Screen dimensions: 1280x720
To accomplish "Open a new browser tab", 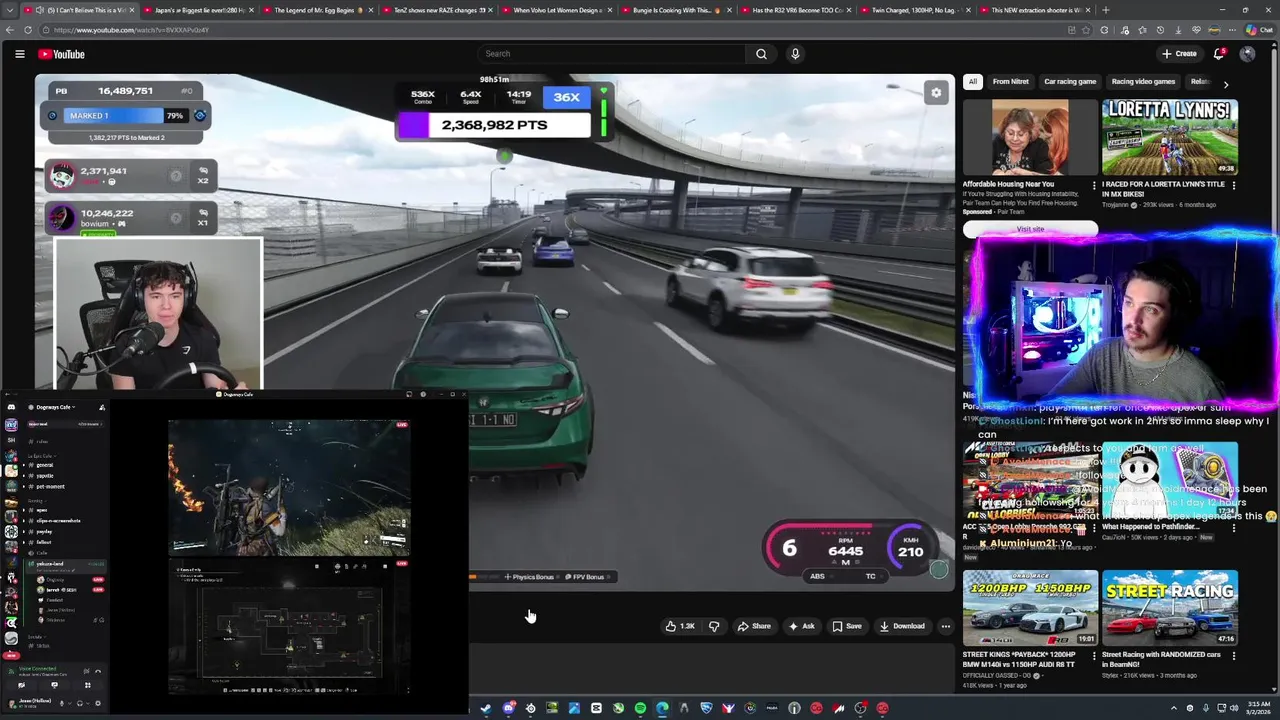I will pos(1105,10).
